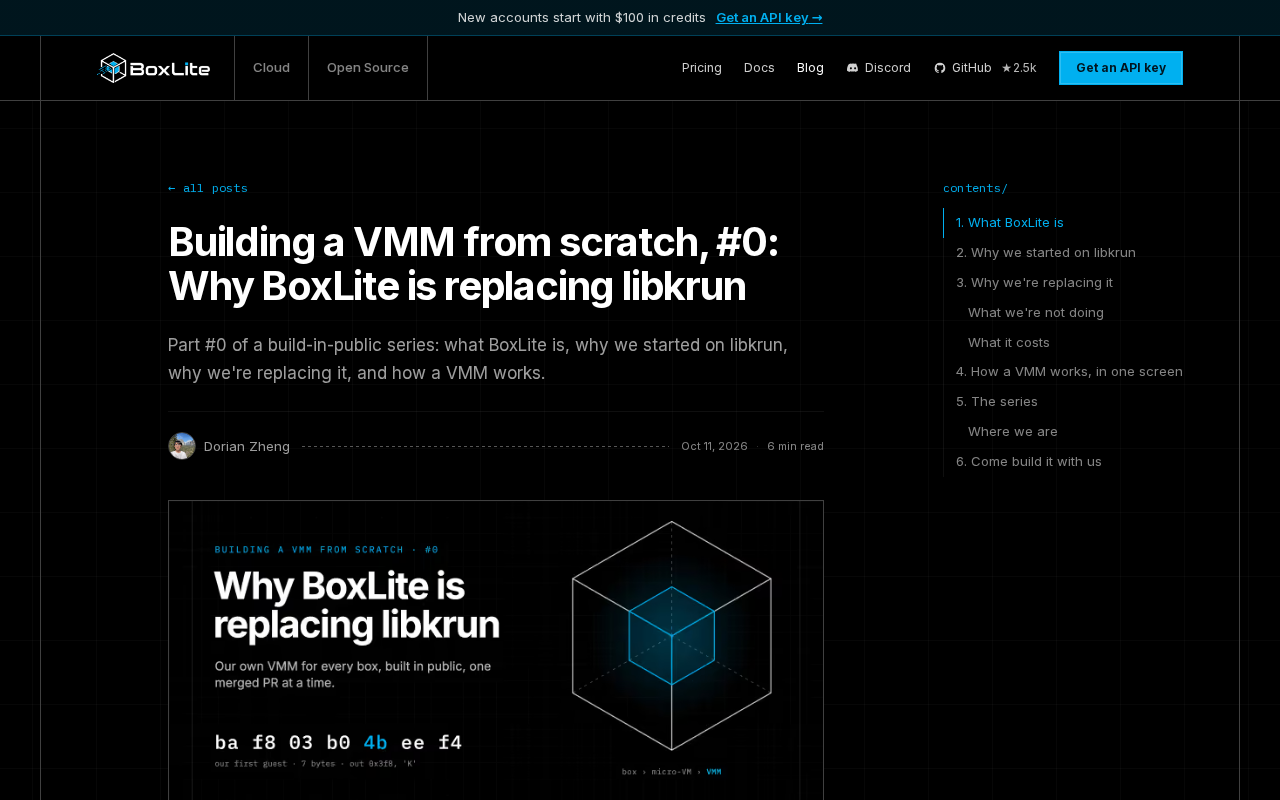Jump to Come build it with us

point(1029,461)
